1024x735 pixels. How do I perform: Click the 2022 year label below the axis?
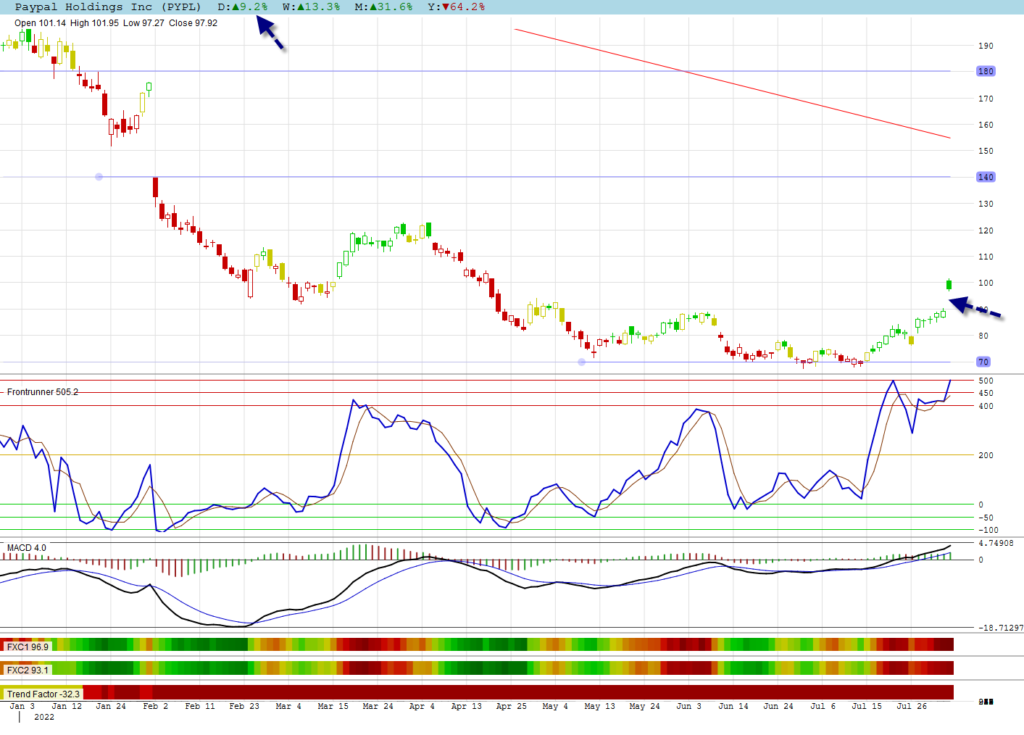44,717
